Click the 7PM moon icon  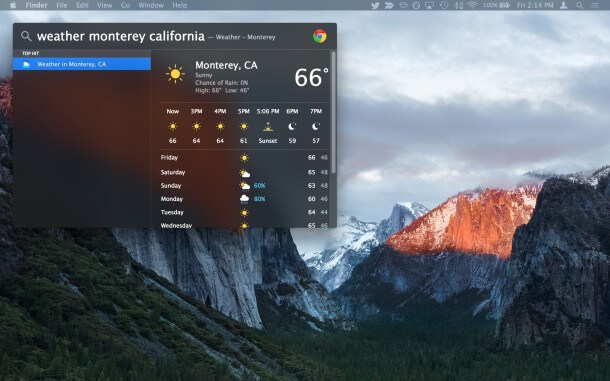[316, 126]
